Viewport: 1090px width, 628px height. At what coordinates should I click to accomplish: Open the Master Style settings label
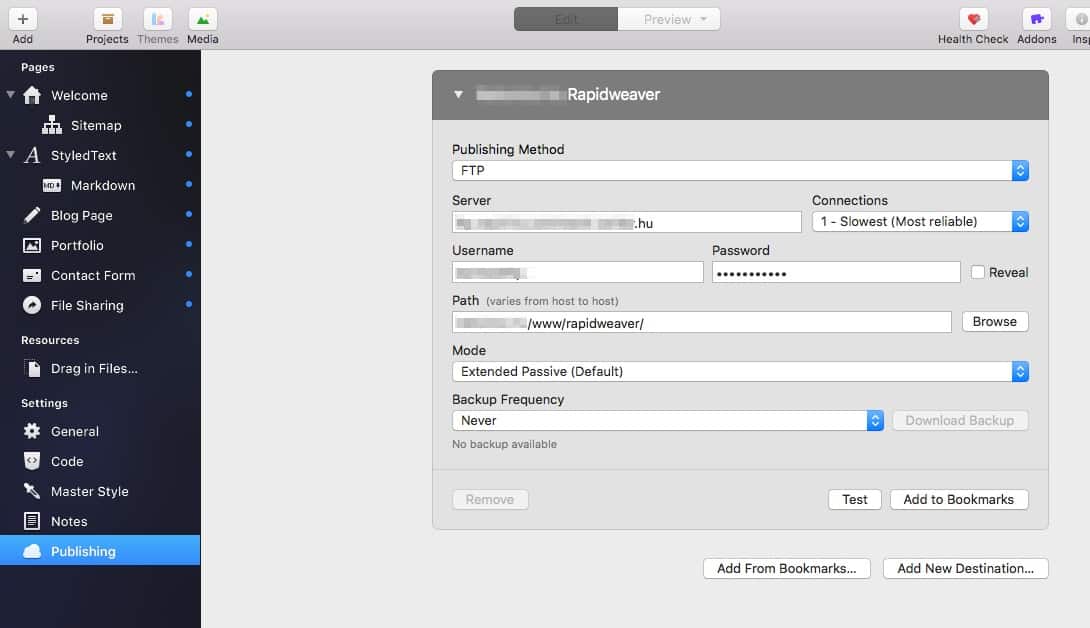pos(90,491)
